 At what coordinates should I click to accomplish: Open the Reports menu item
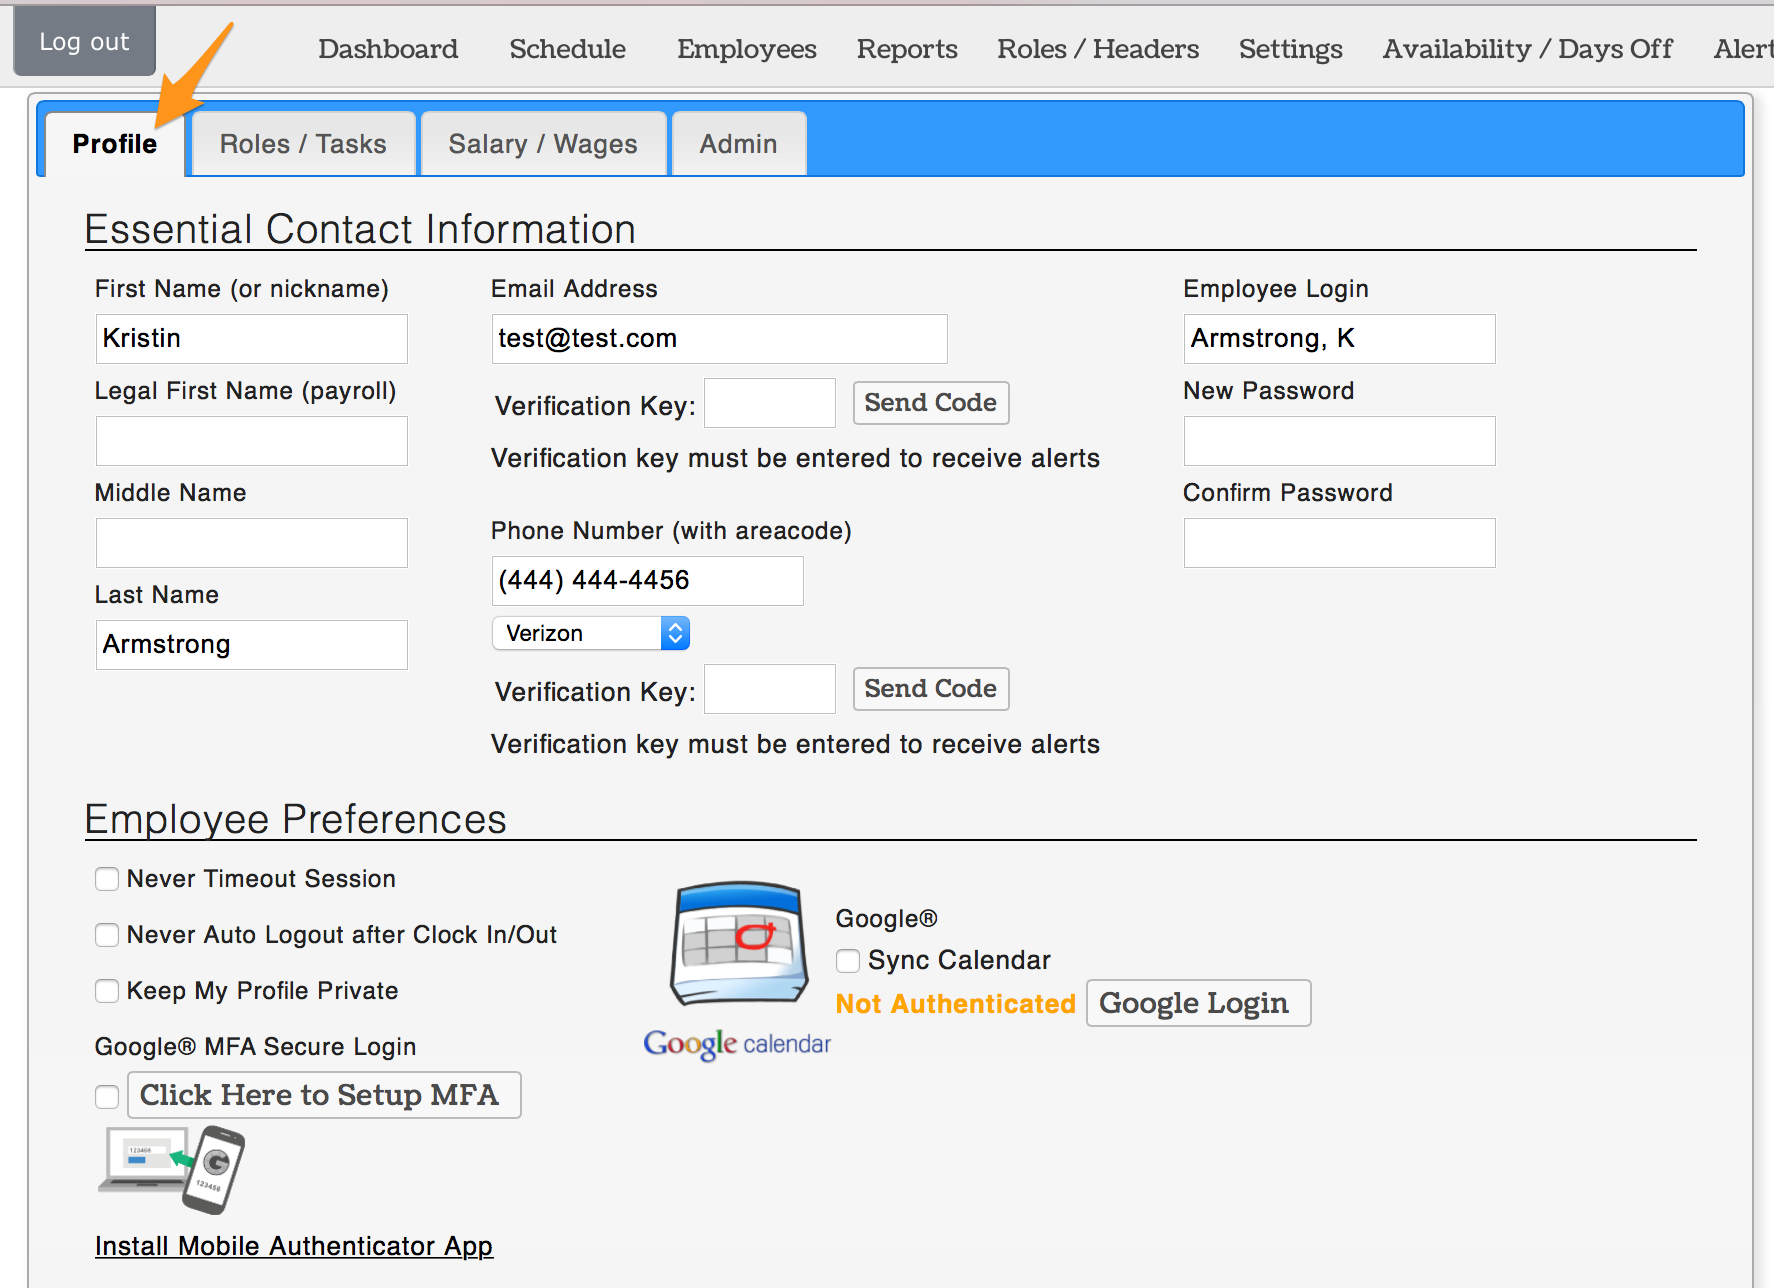click(907, 49)
